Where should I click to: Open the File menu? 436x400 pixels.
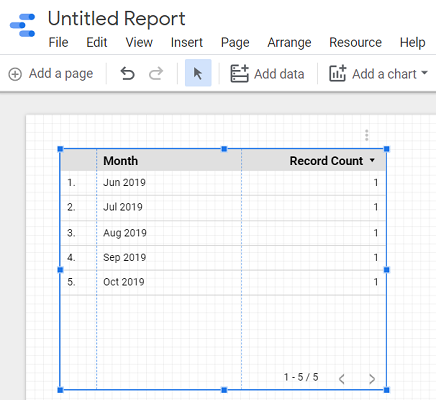pos(58,43)
